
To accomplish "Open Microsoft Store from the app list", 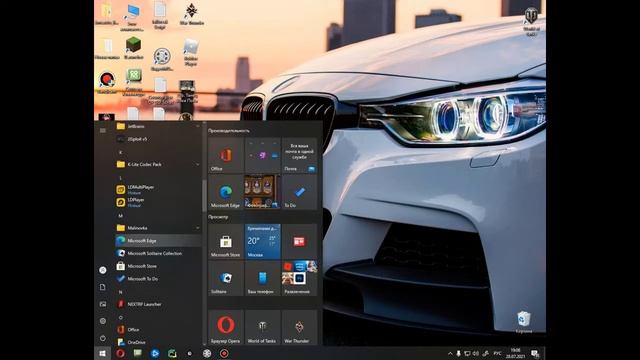I will [x=158, y=266].
